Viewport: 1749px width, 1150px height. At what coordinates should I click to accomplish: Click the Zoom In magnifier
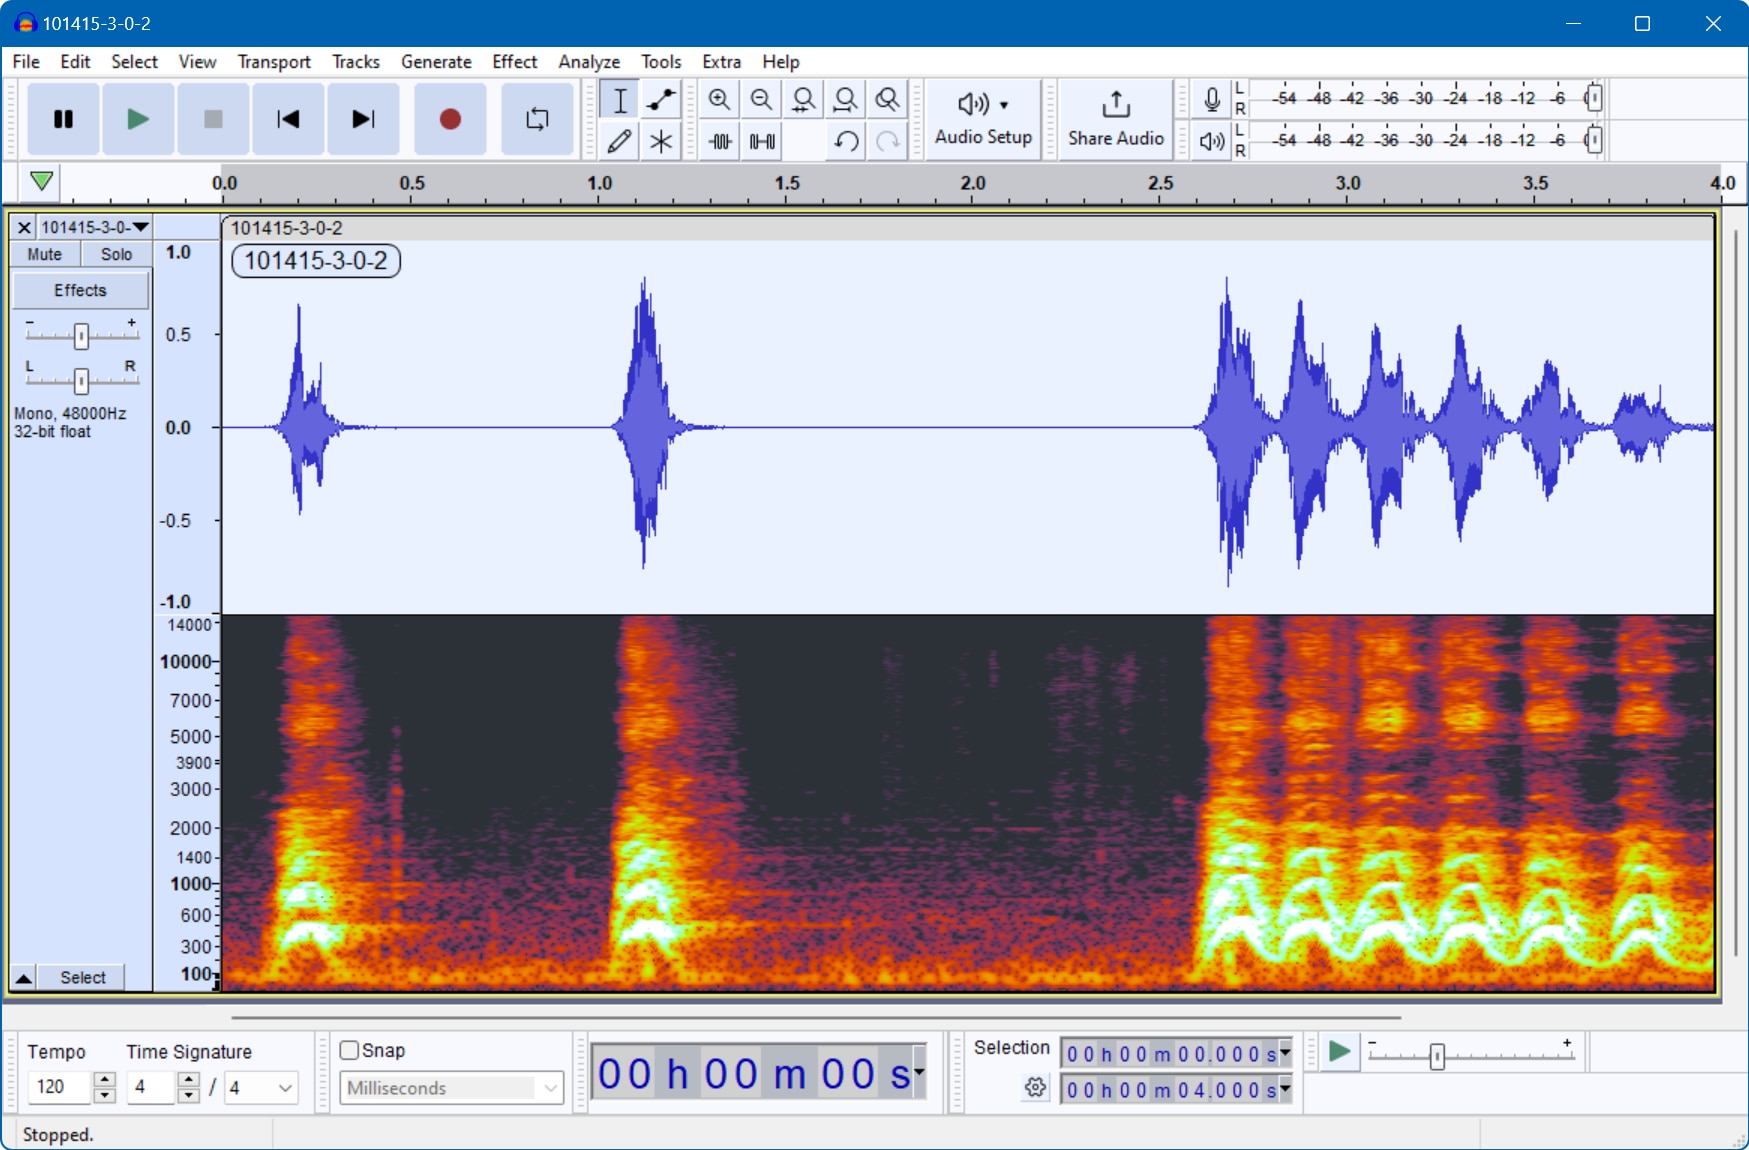719,100
